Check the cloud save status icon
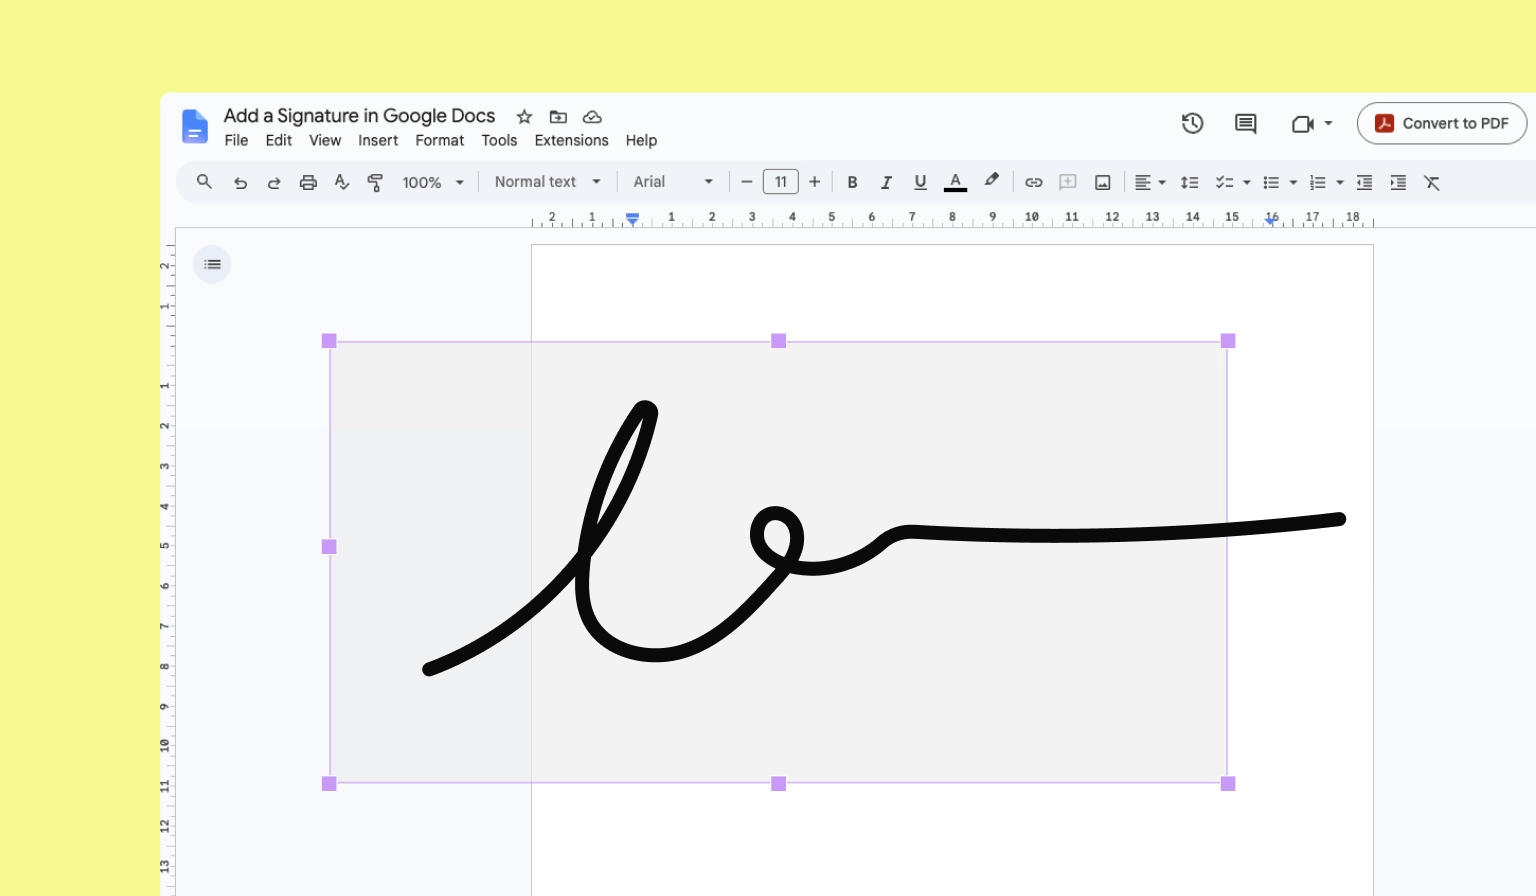The height and width of the screenshot is (896, 1536). click(x=592, y=117)
